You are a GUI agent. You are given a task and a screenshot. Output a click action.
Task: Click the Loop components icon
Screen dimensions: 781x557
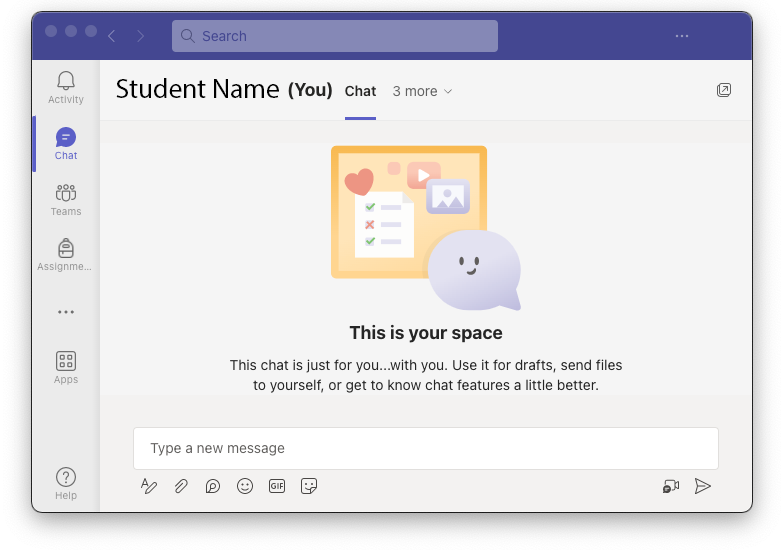[x=213, y=486]
